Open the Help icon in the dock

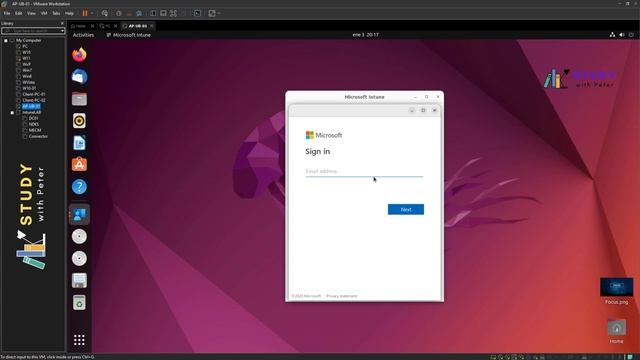pos(79,187)
